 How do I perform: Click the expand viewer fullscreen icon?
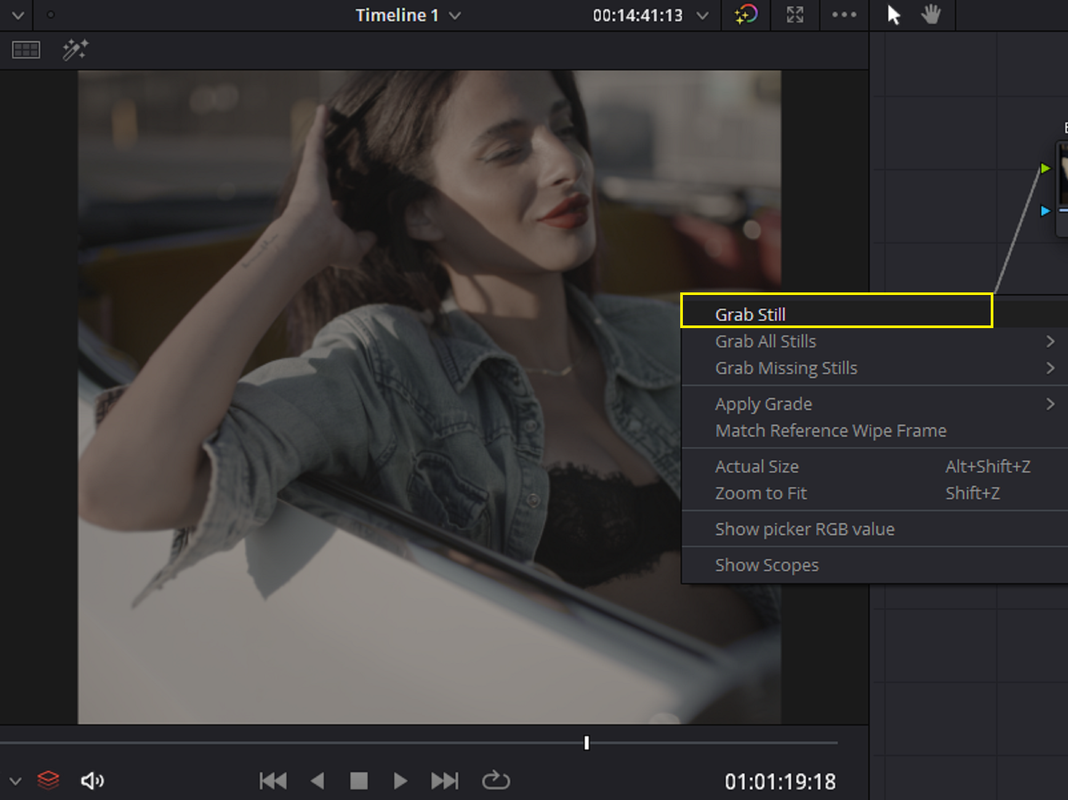[795, 15]
